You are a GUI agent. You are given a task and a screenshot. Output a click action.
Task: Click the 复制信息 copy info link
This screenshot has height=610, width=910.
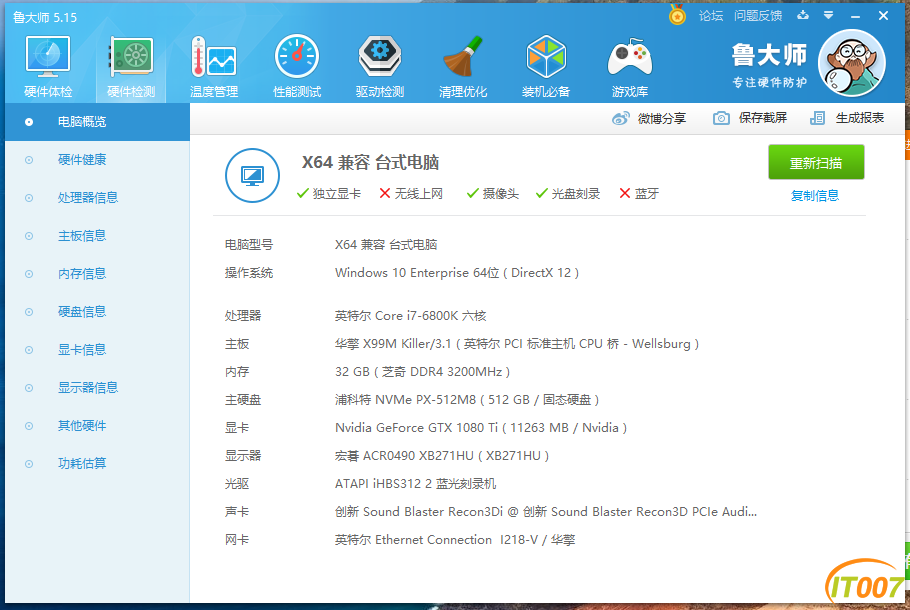tap(815, 196)
